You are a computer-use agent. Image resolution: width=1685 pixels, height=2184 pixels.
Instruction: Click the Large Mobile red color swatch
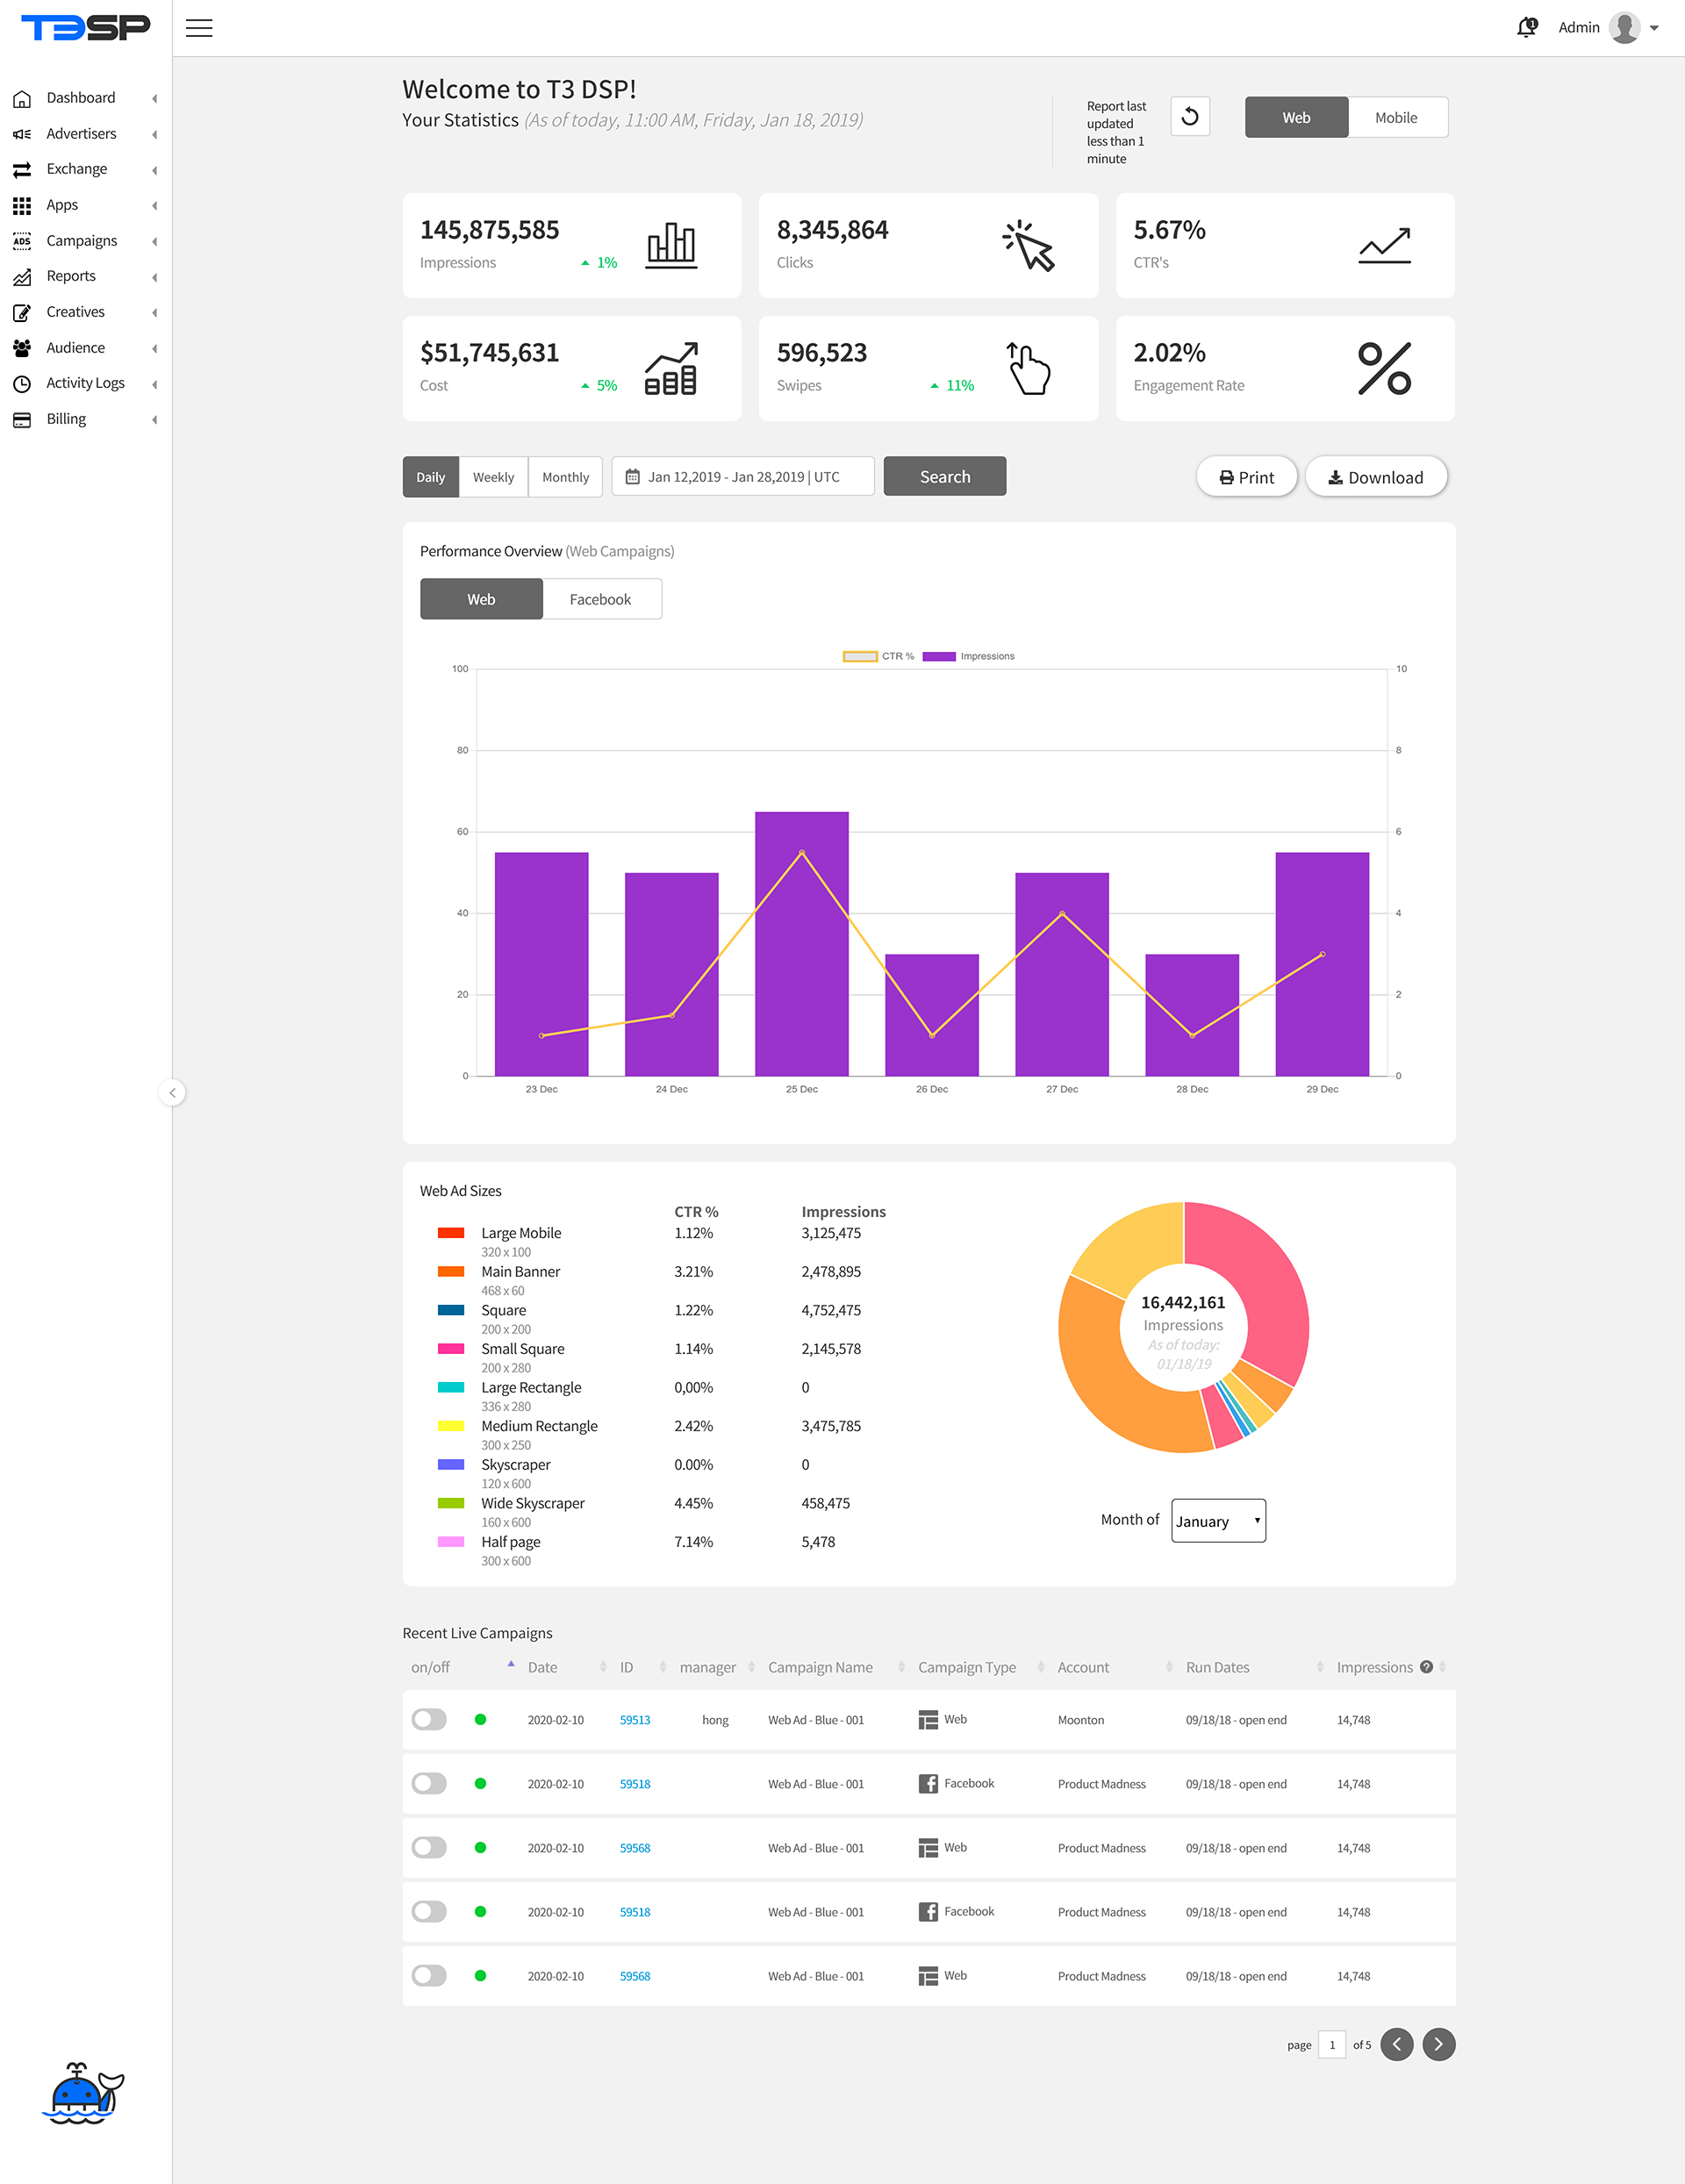(451, 1233)
